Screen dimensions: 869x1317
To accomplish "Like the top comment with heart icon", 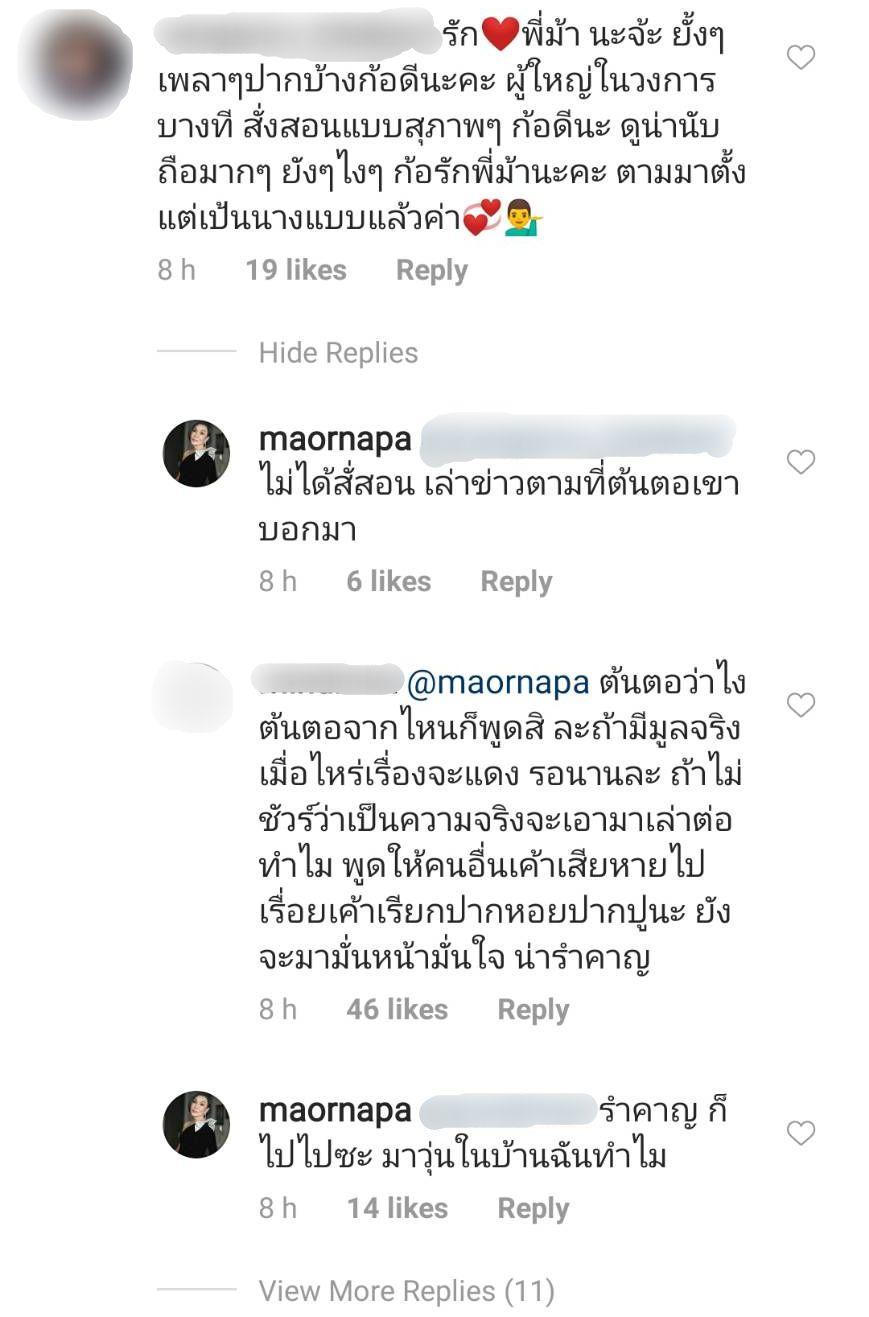I will pyautogui.click(x=800, y=58).
